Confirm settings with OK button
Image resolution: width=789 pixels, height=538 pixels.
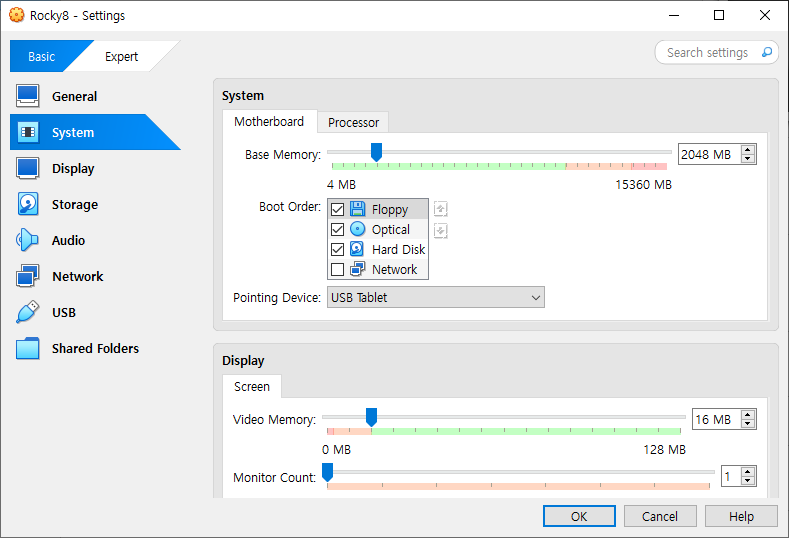point(579,516)
